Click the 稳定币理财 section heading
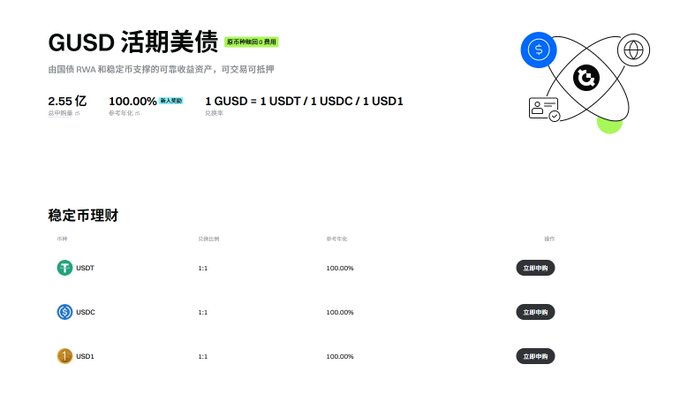The image size is (680, 395). (83, 215)
